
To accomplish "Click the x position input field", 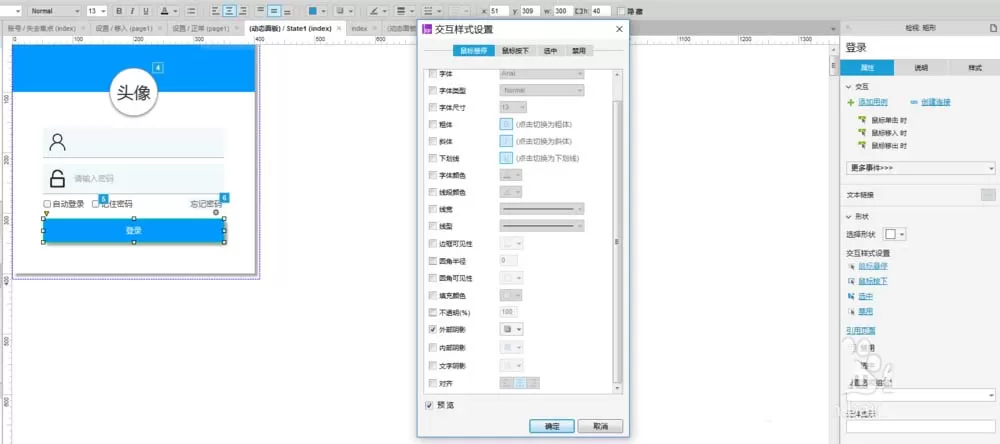I will [499, 11].
